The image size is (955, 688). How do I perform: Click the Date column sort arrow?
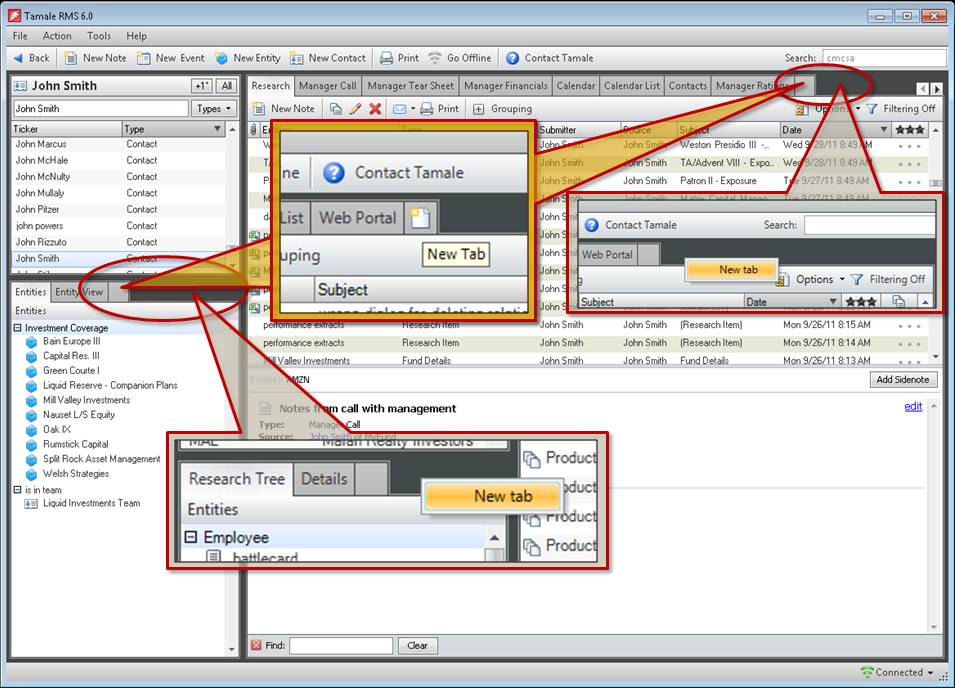[x=884, y=129]
